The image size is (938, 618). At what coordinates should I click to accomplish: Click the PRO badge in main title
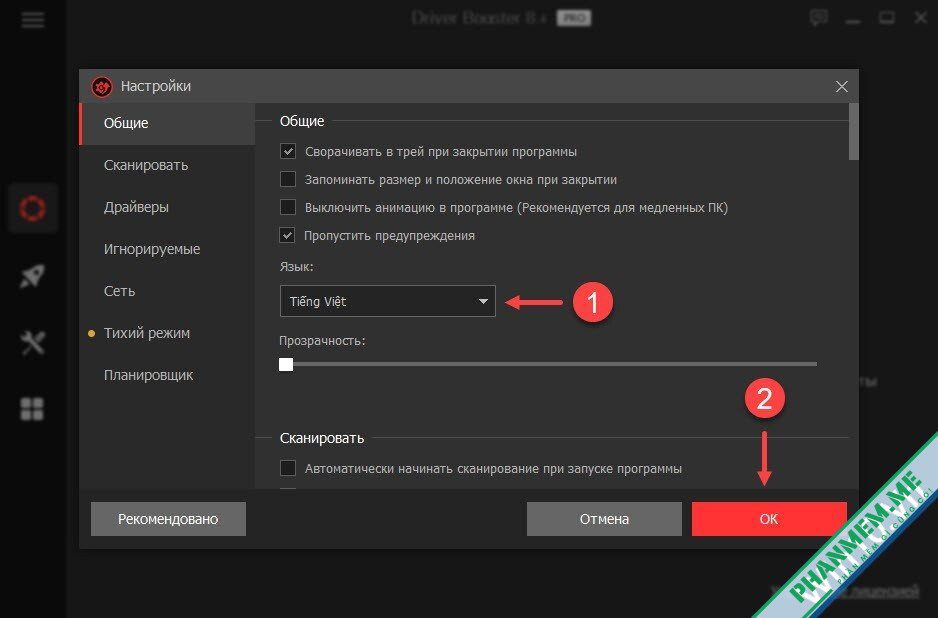574,19
